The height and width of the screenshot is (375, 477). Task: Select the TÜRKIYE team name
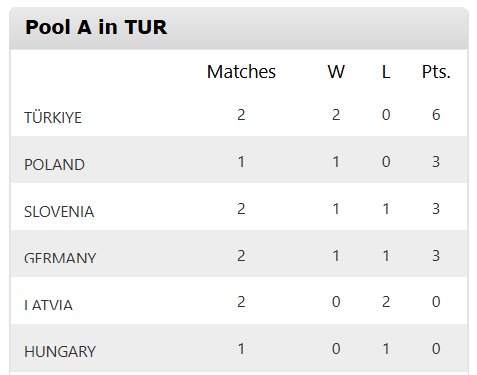click(x=53, y=117)
